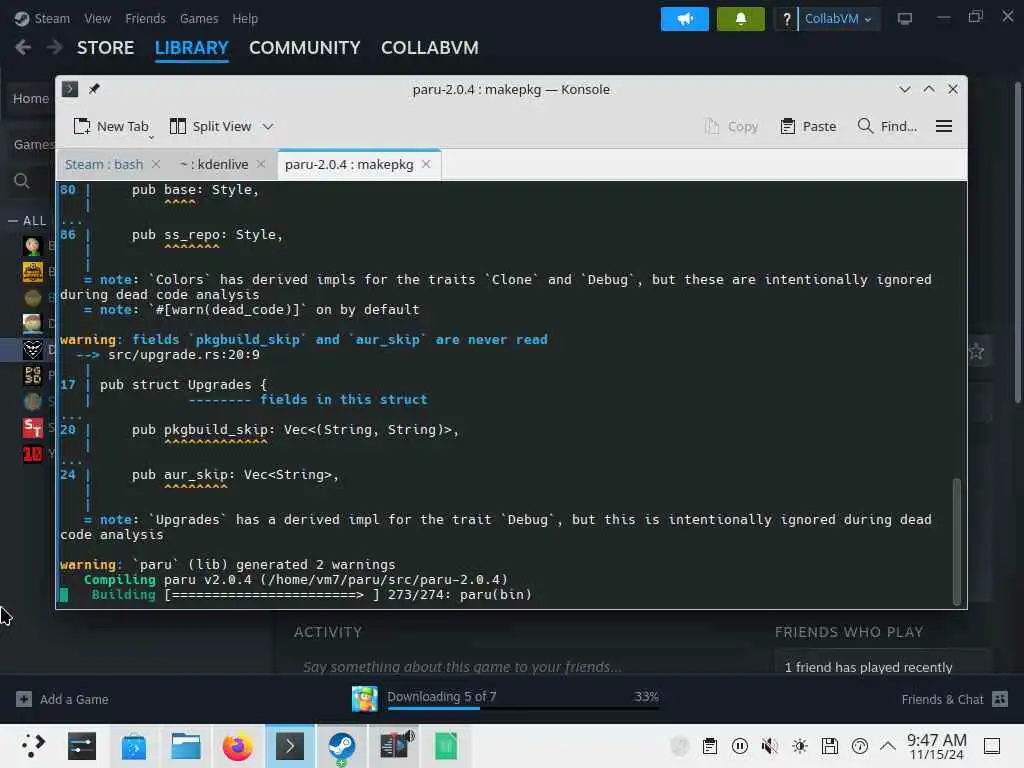This screenshot has width=1024, height=768.
Task: Close the 'Steam : bash' tab
Action: 156,164
